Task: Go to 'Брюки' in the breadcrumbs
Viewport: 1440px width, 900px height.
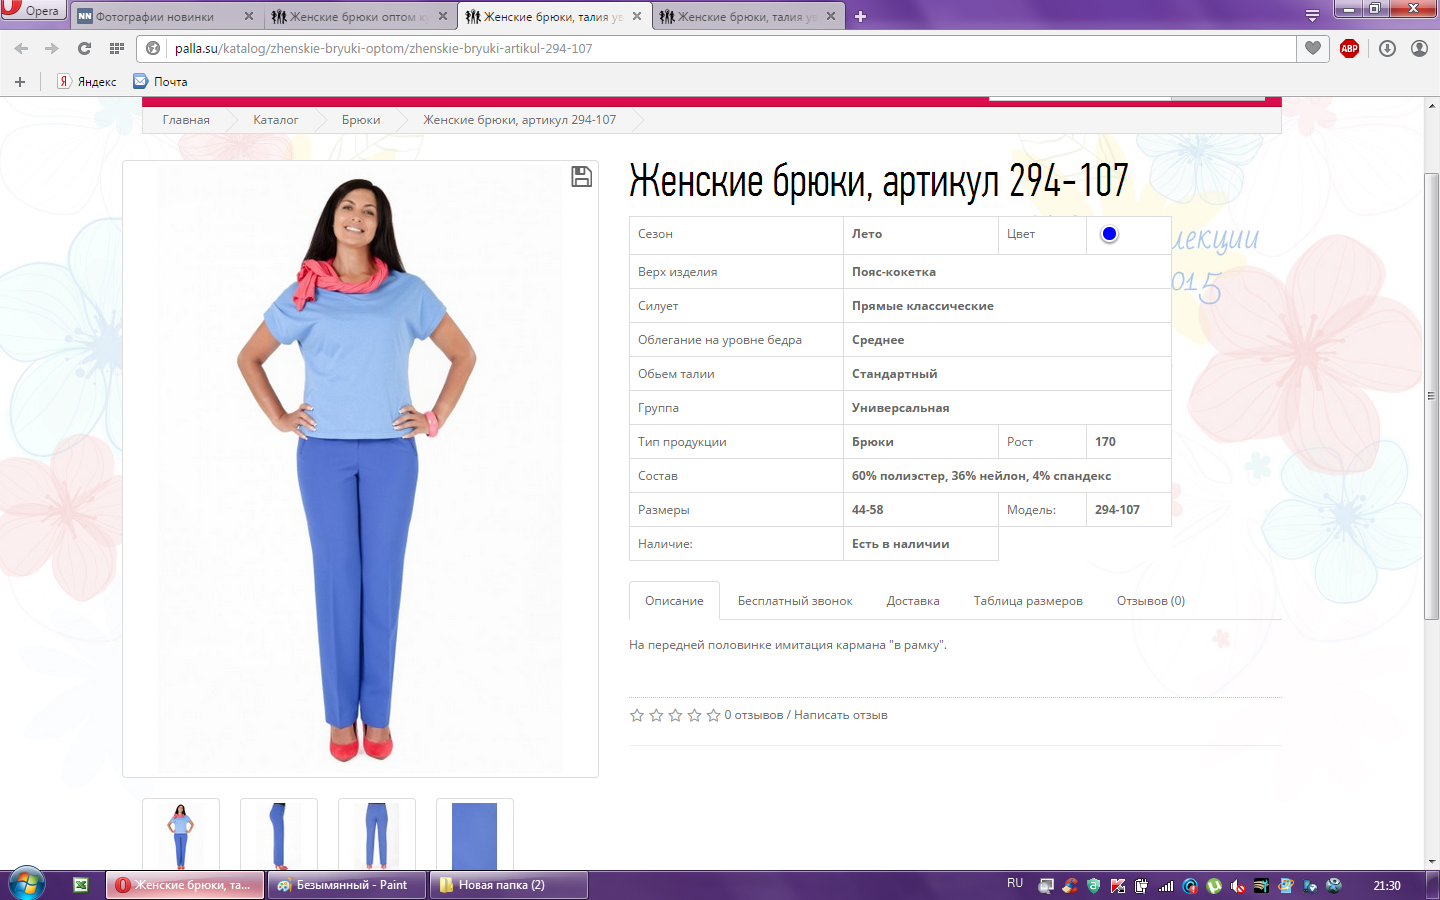Action: pos(361,120)
